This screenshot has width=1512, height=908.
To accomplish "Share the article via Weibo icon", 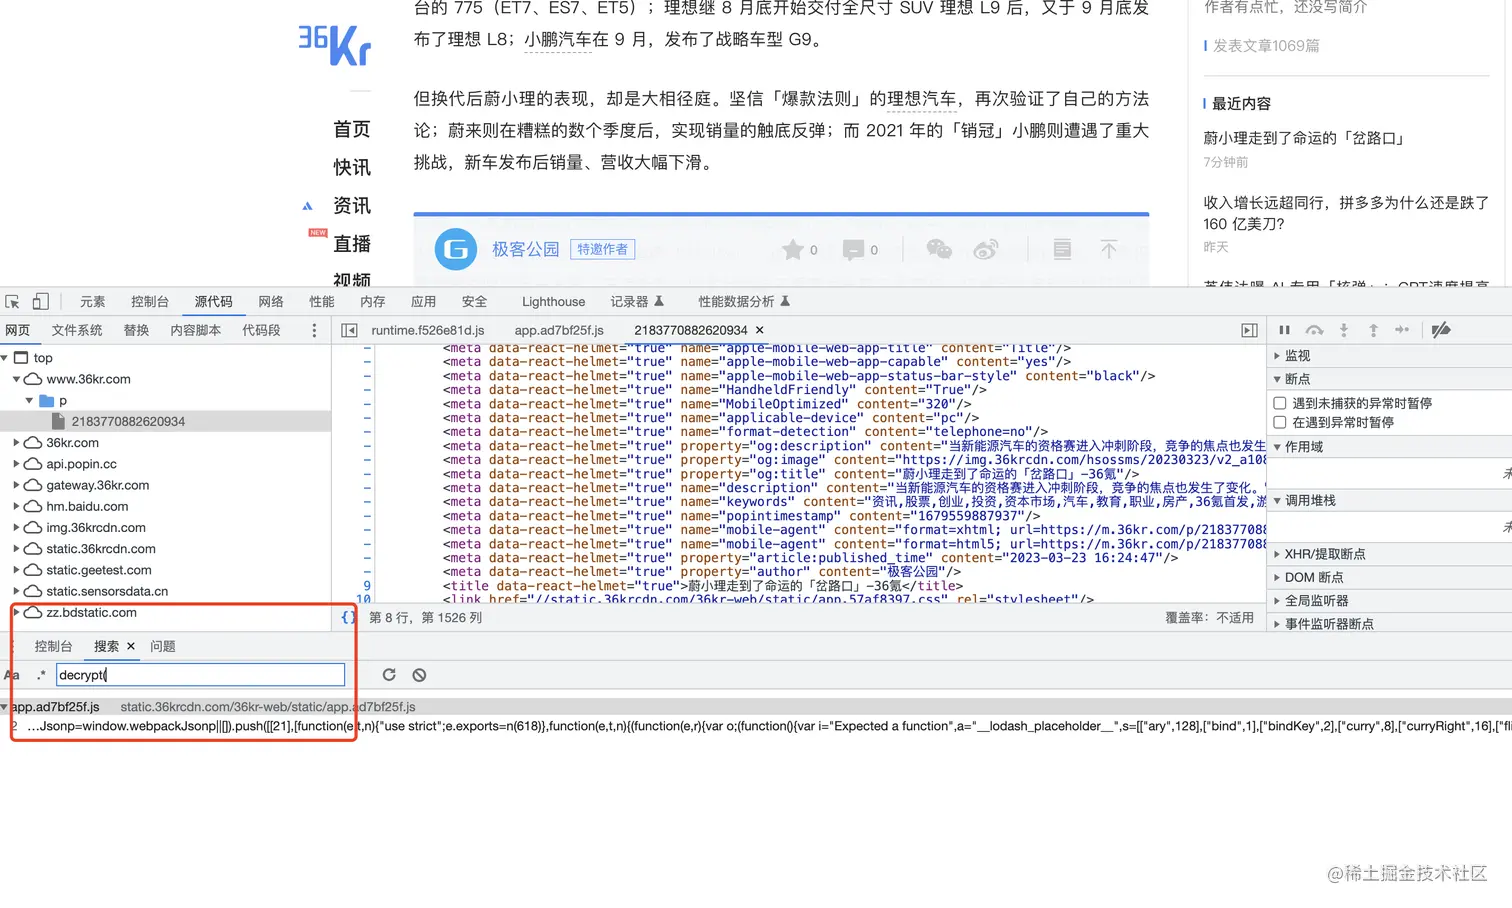I will pyautogui.click(x=986, y=249).
